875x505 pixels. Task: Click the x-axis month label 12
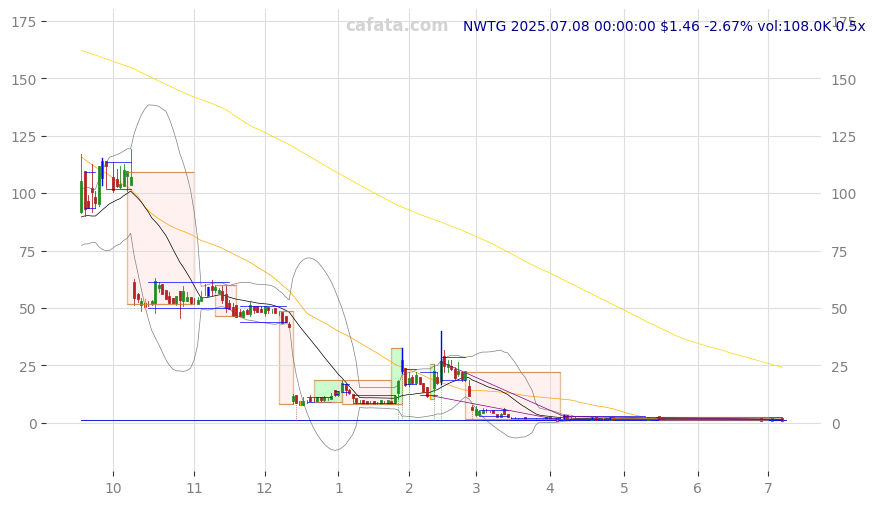(265, 488)
